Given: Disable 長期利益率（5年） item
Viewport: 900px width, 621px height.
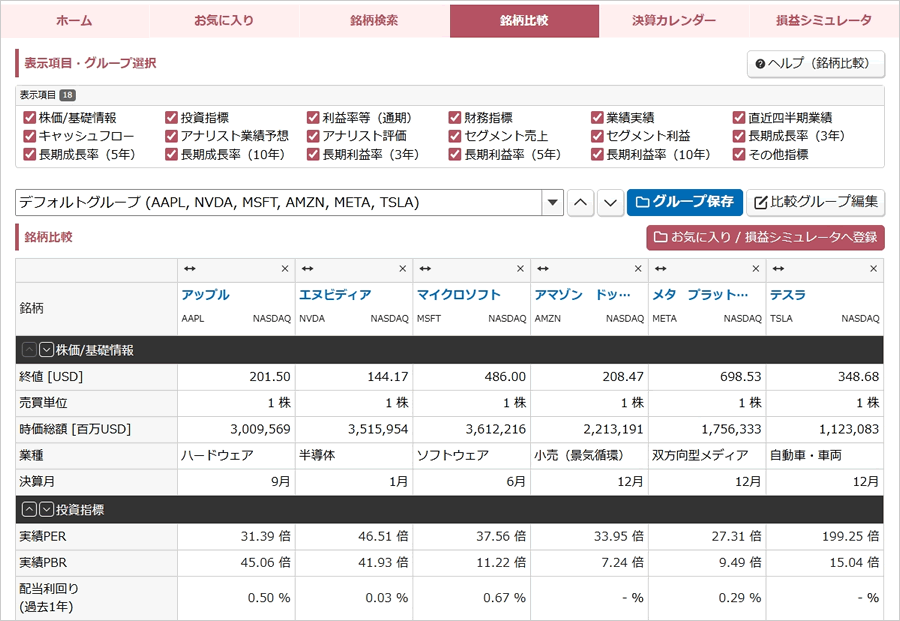Looking at the screenshot, I should [455, 154].
